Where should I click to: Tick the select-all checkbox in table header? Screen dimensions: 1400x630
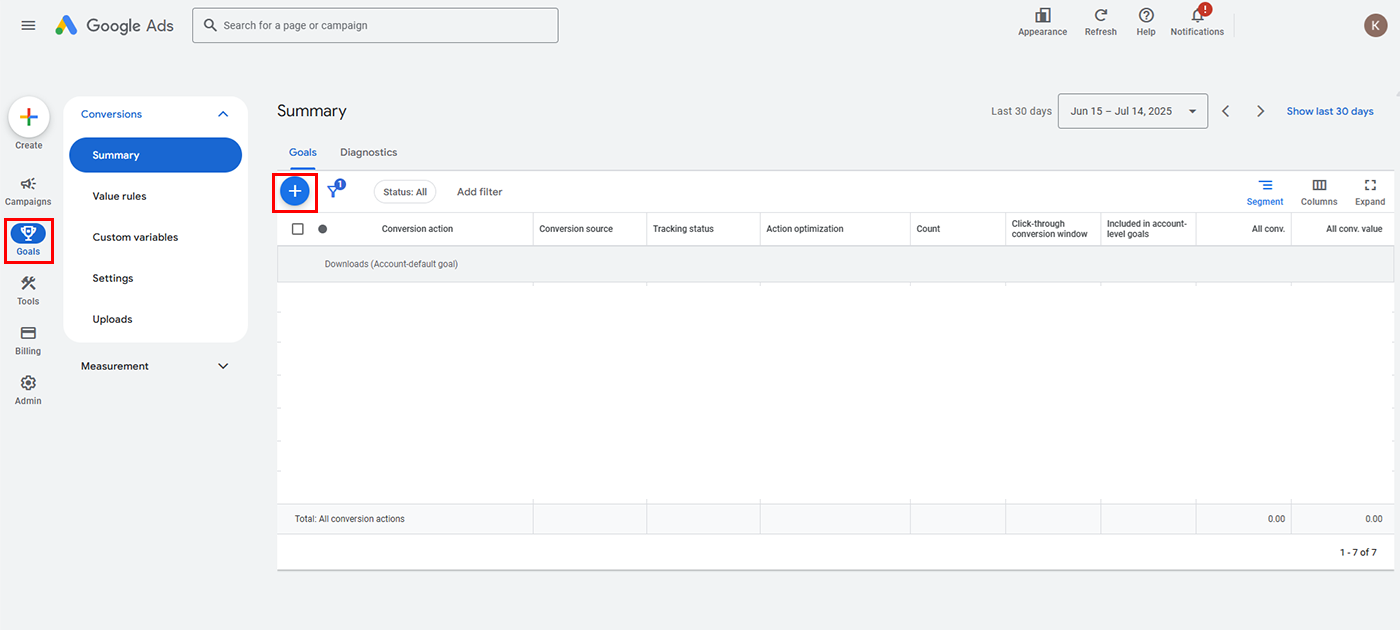click(298, 229)
